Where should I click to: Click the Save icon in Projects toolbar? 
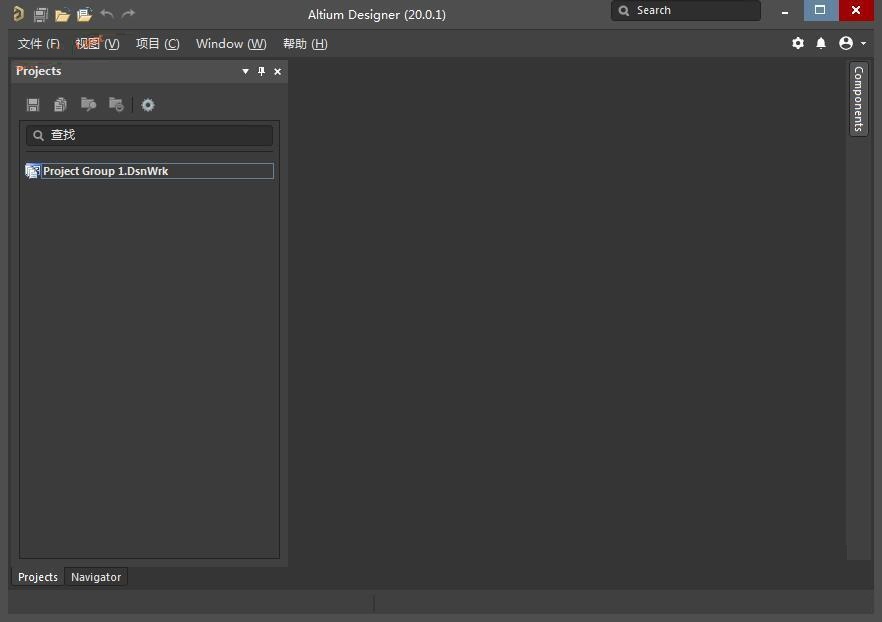[33, 105]
